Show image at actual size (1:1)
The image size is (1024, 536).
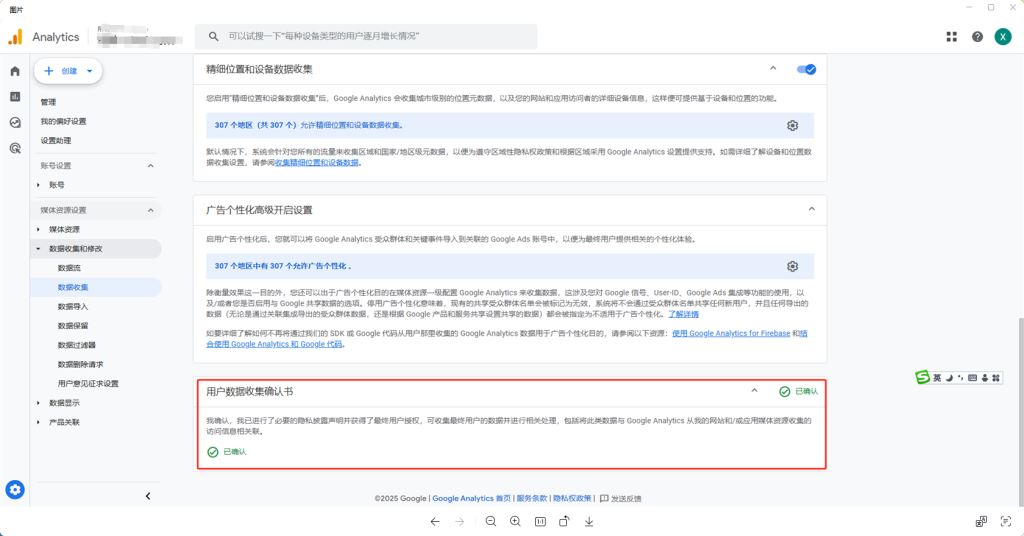point(540,522)
